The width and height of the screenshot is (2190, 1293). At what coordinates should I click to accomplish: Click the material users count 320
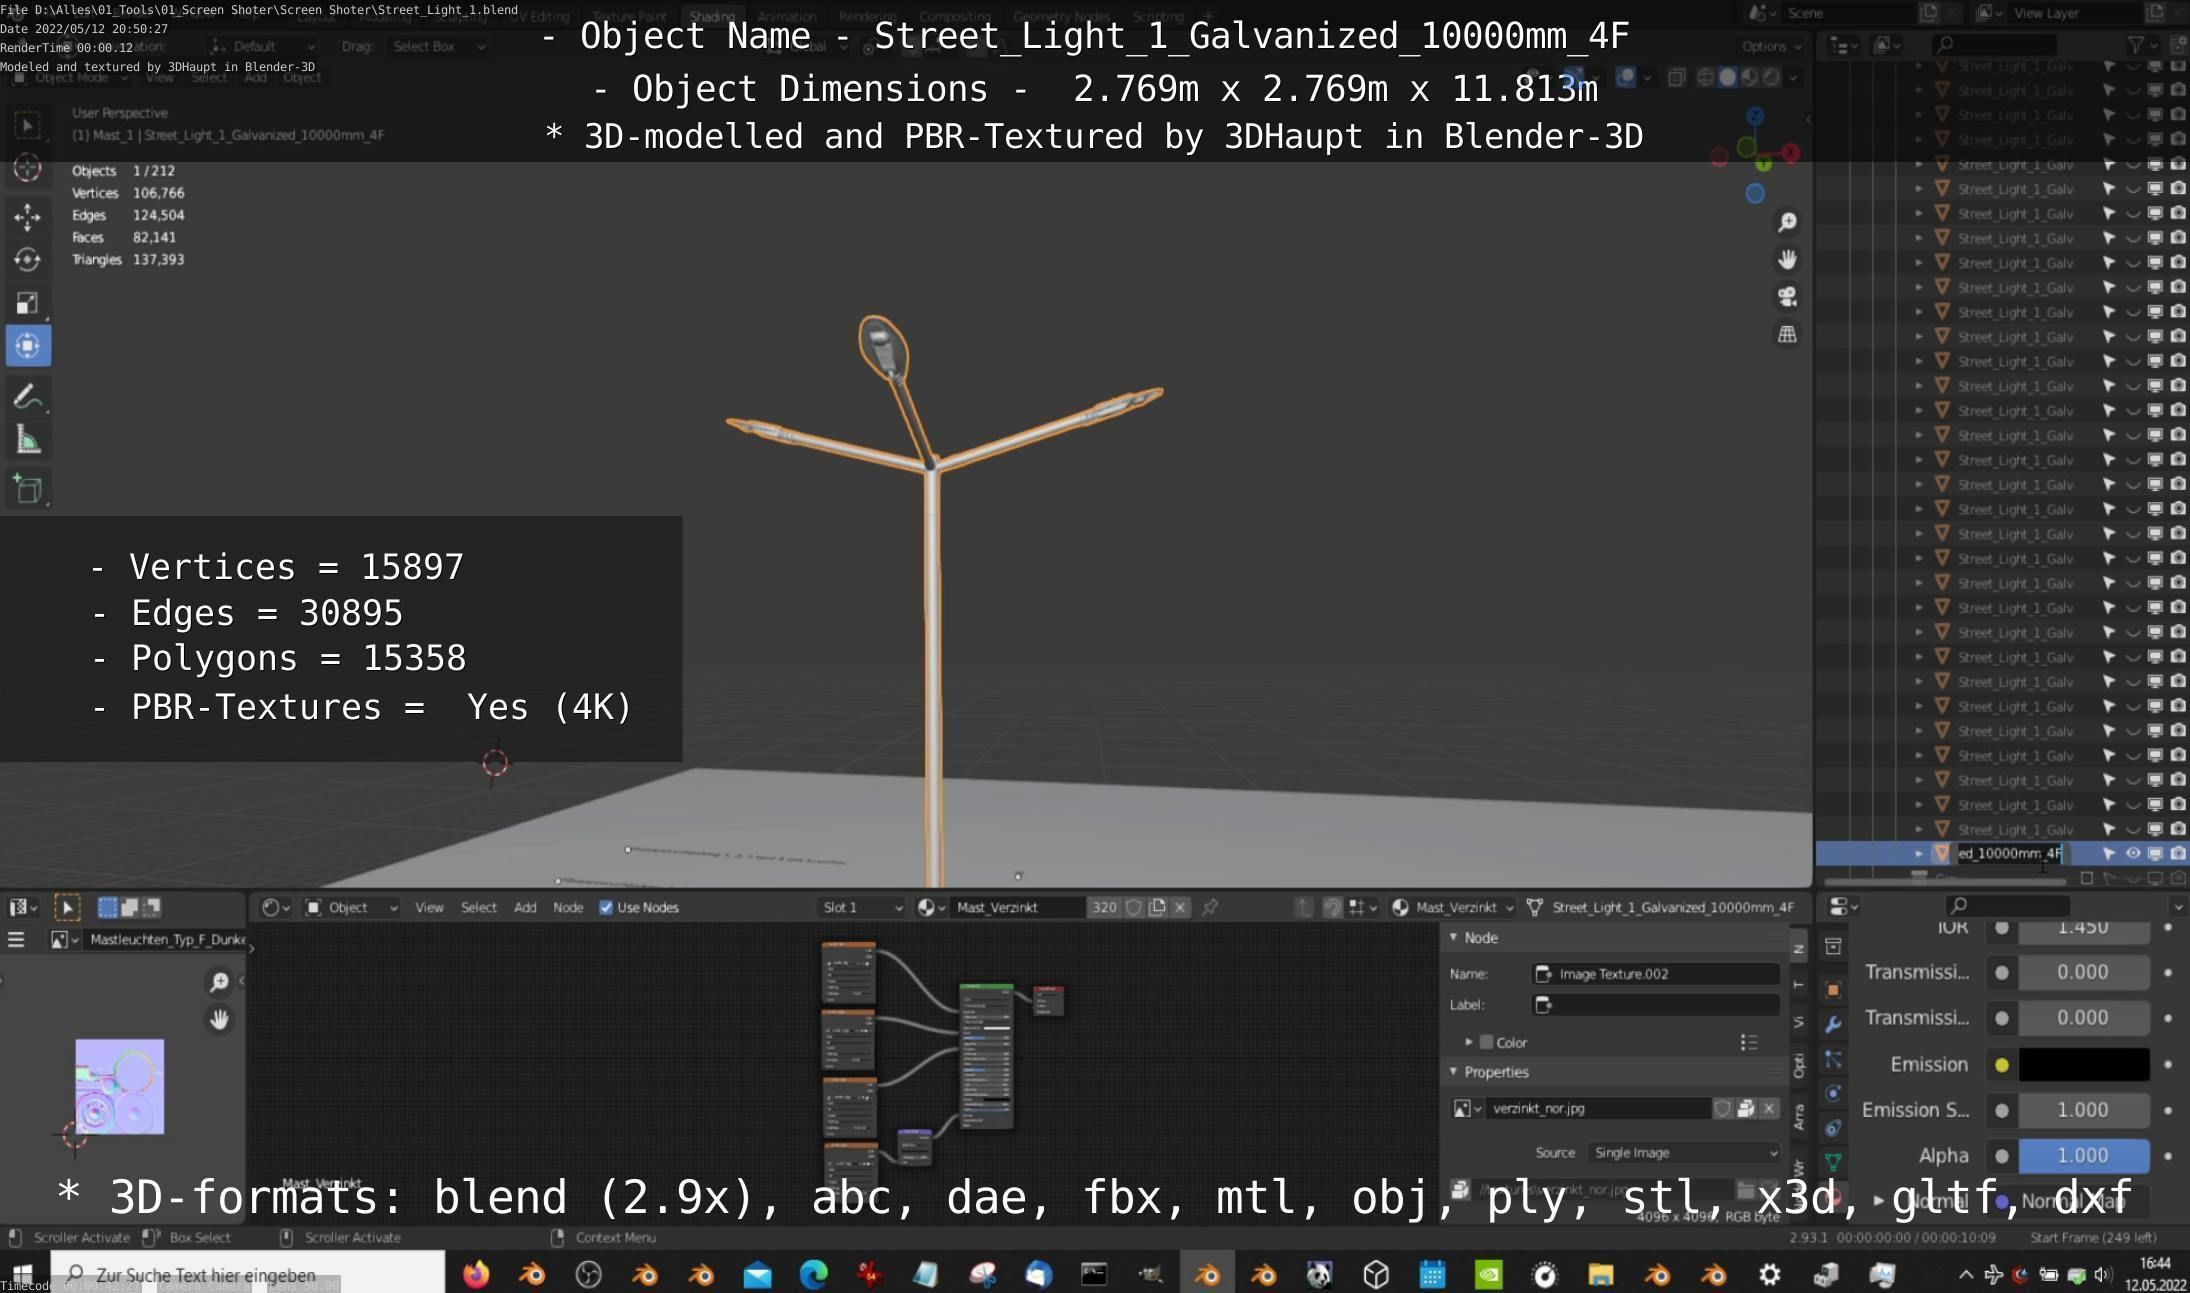pyautogui.click(x=1104, y=907)
